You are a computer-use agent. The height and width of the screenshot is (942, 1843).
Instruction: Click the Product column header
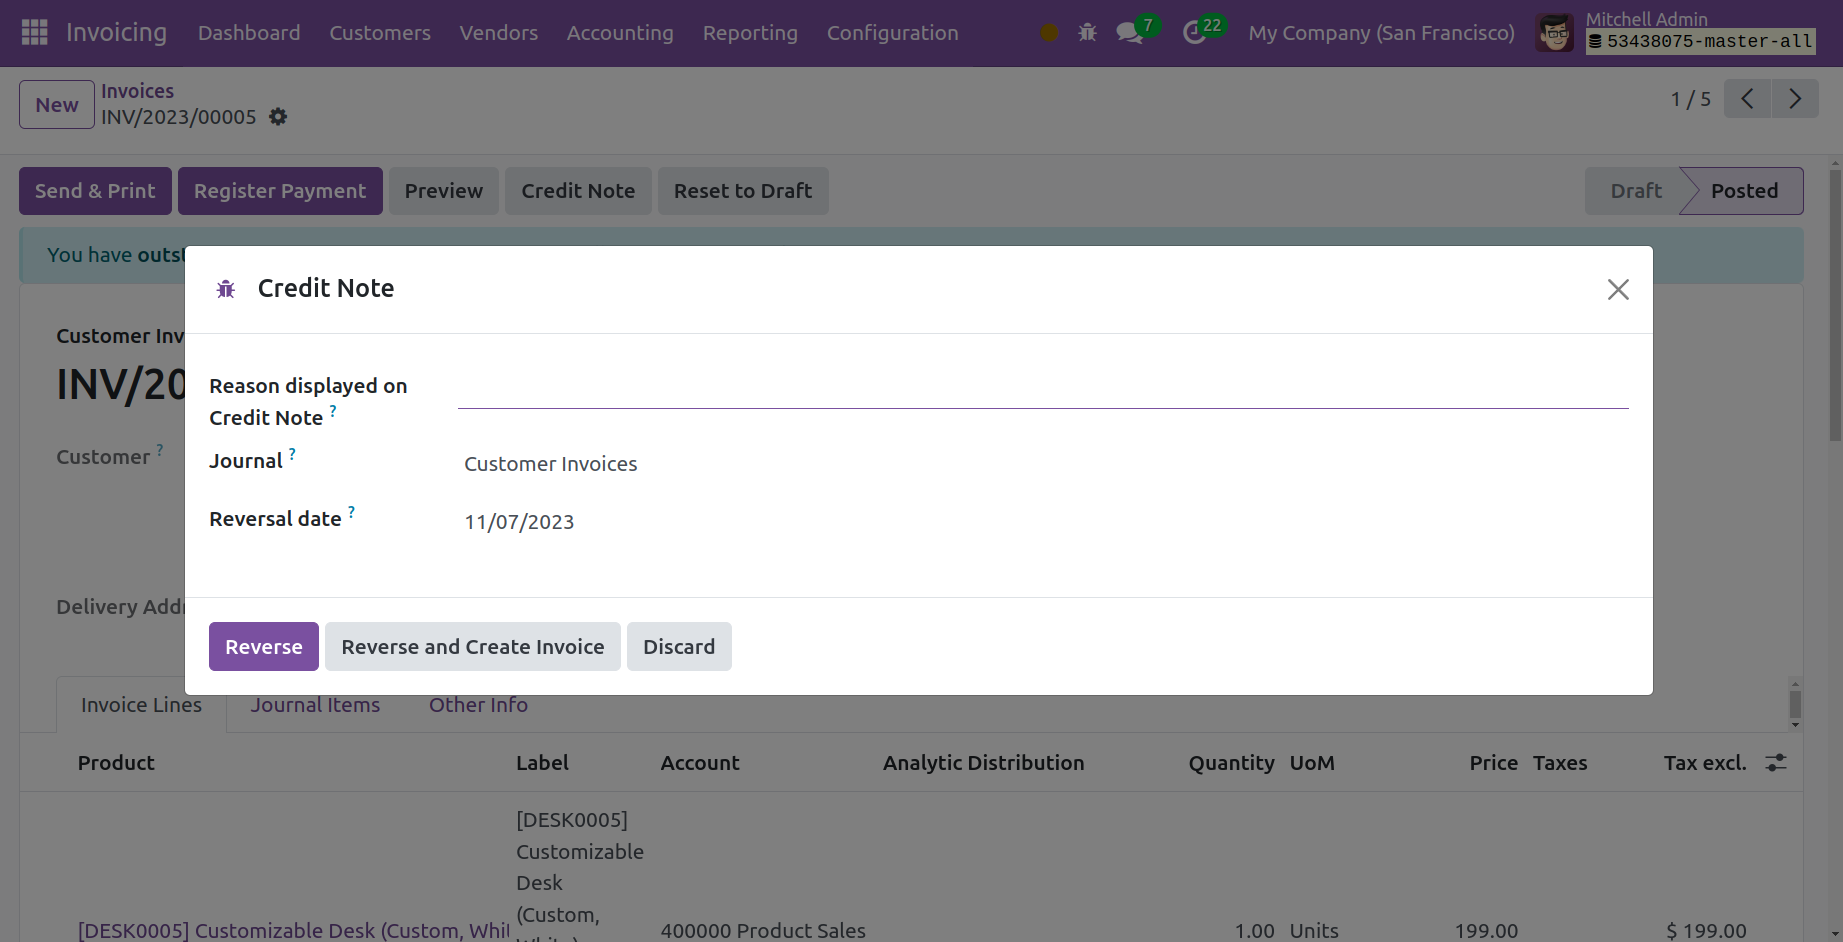[x=116, y=763]
